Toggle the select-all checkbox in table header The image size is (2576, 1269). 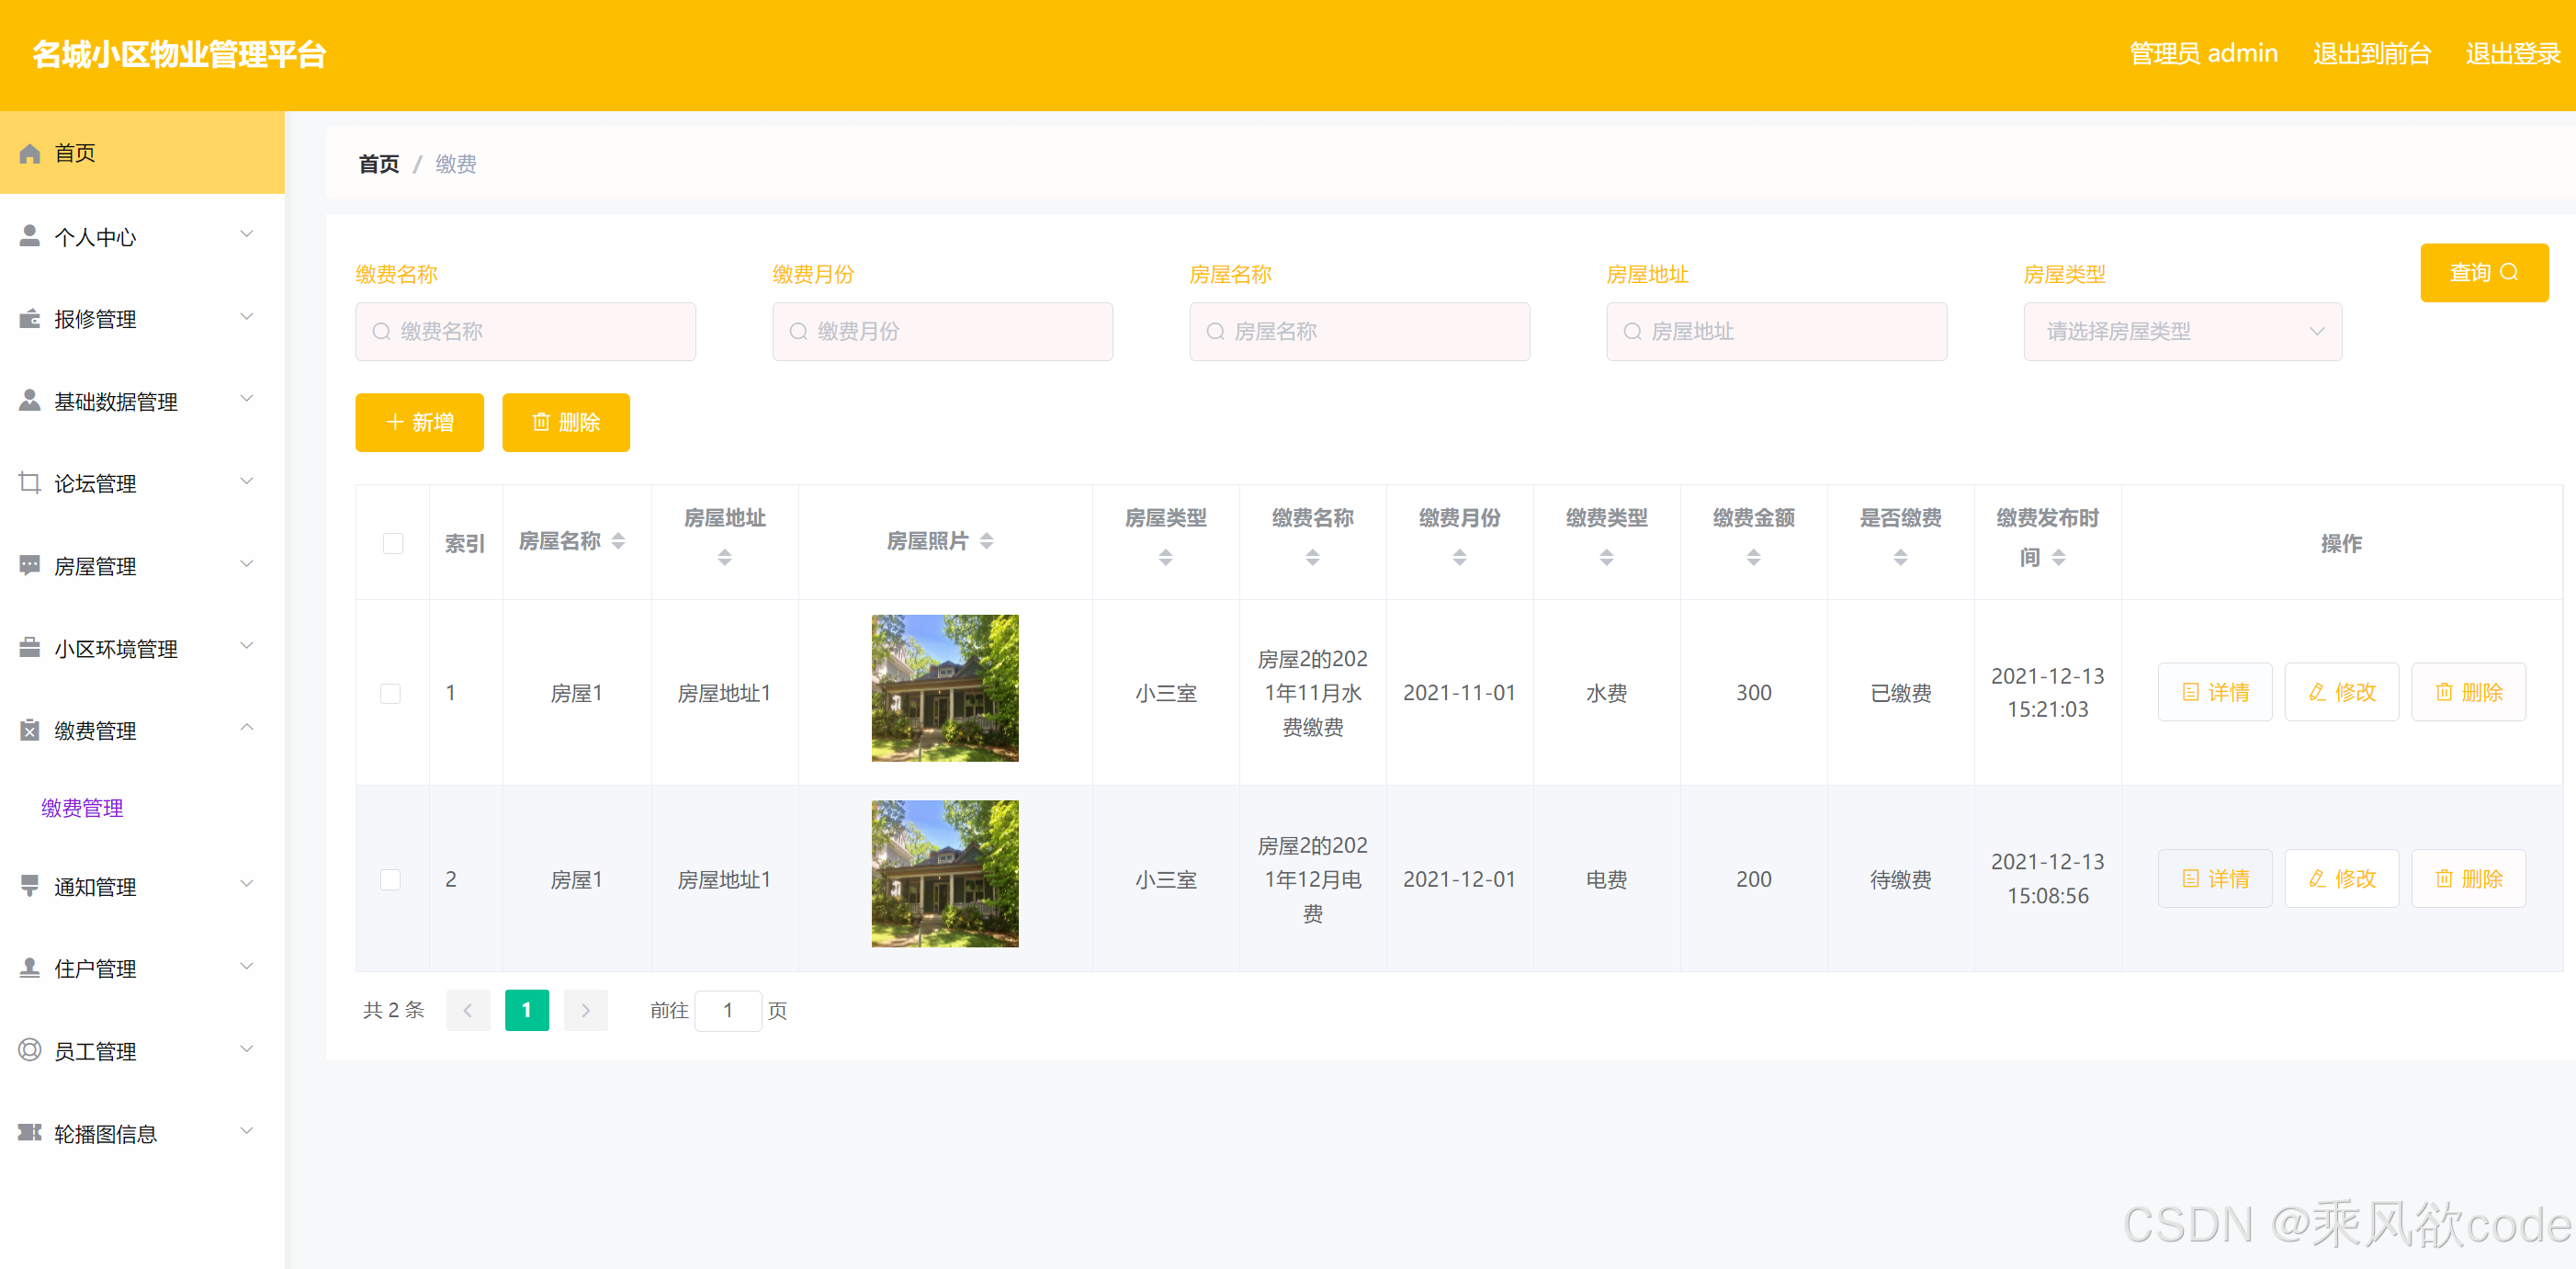coord(392,543)
